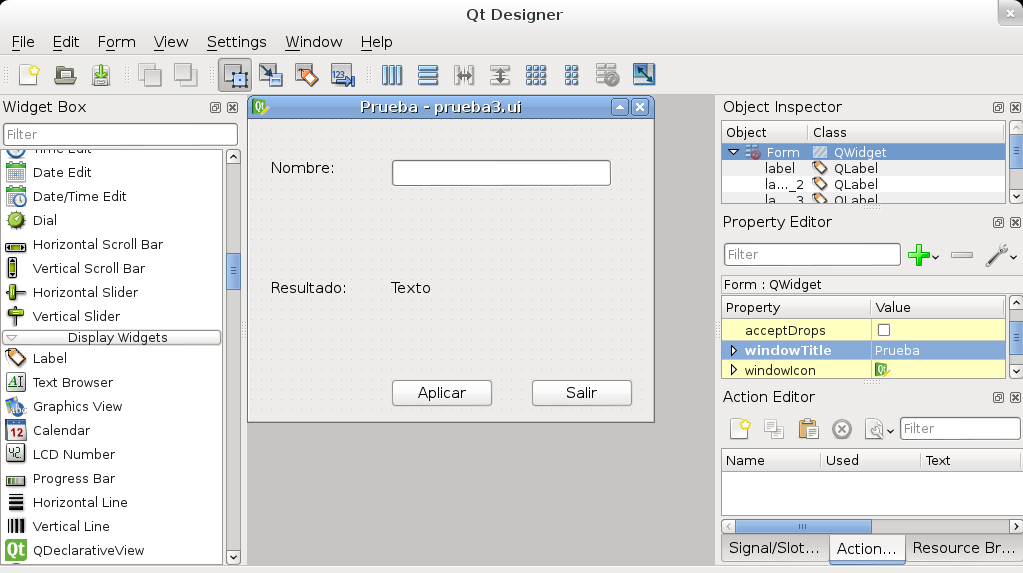The width and height of the screenshot is (1023, 573).
Task: Open the Settings menu
Action: 236,42
